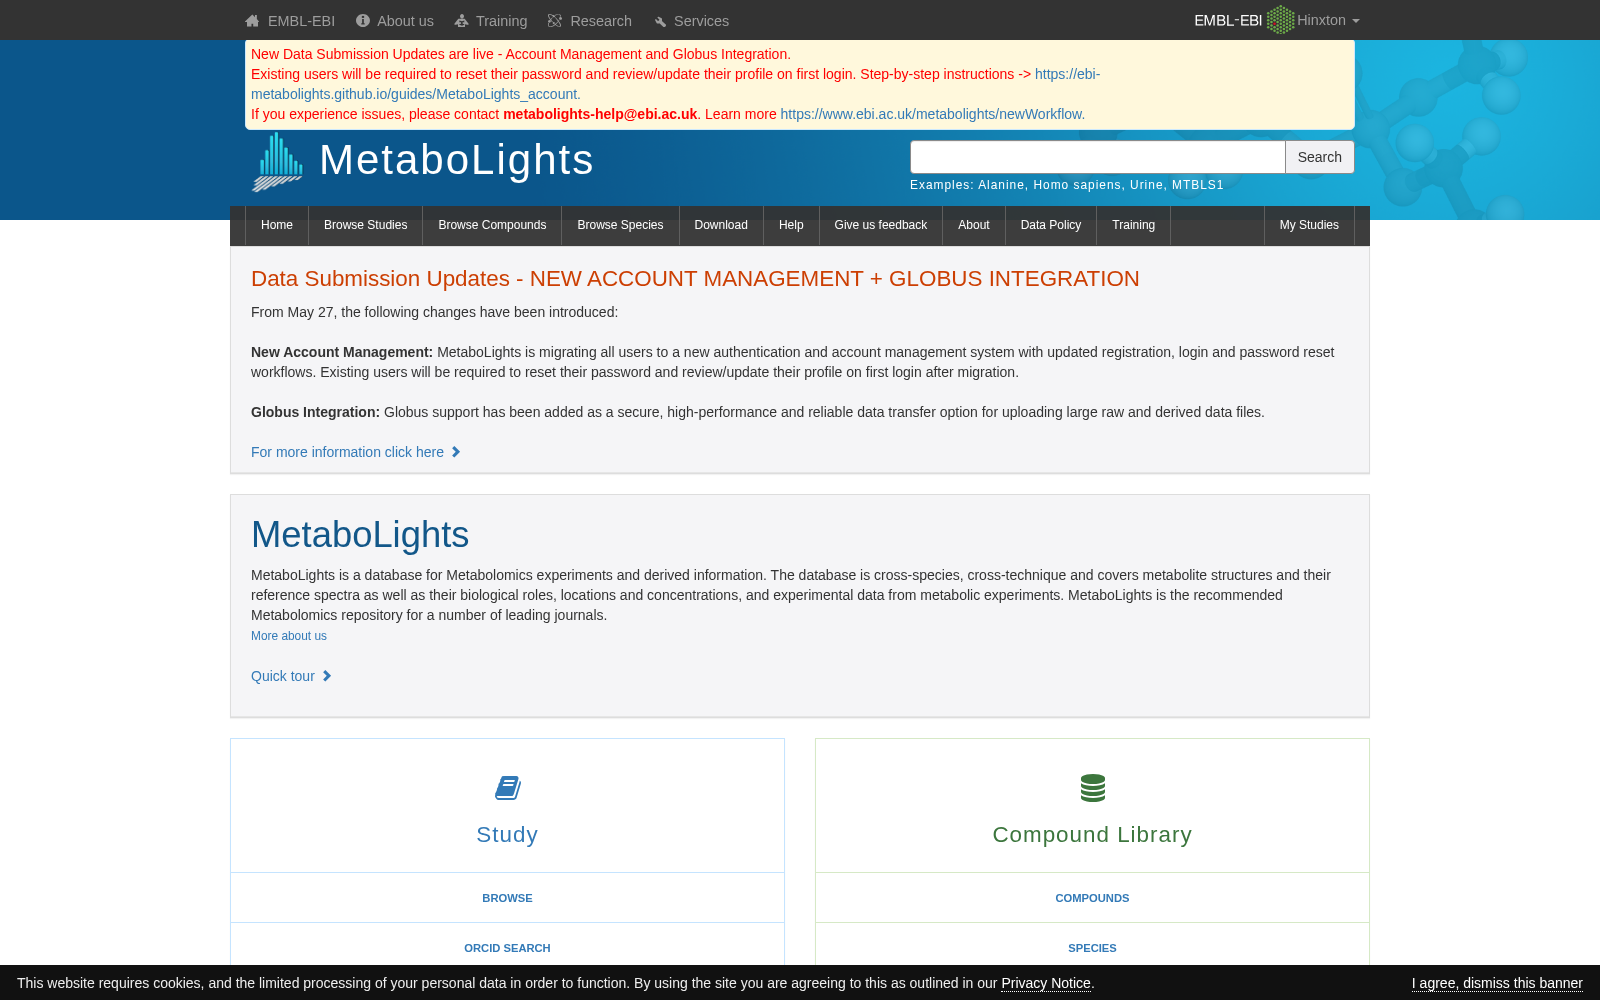This screenshot has width=1600, height=1000.
Task: Dismiss the cookie banner via I agree
Action: click(1497, 983)
